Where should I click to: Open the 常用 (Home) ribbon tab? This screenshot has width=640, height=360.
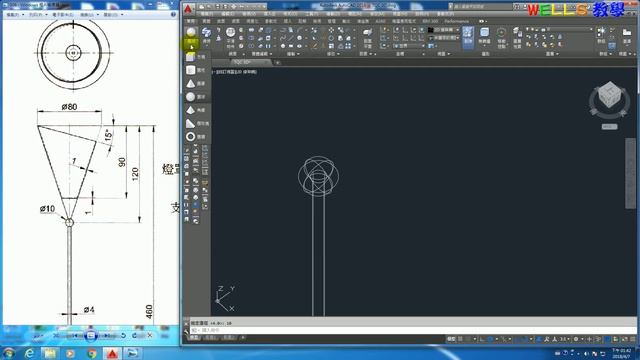[191, 21]
